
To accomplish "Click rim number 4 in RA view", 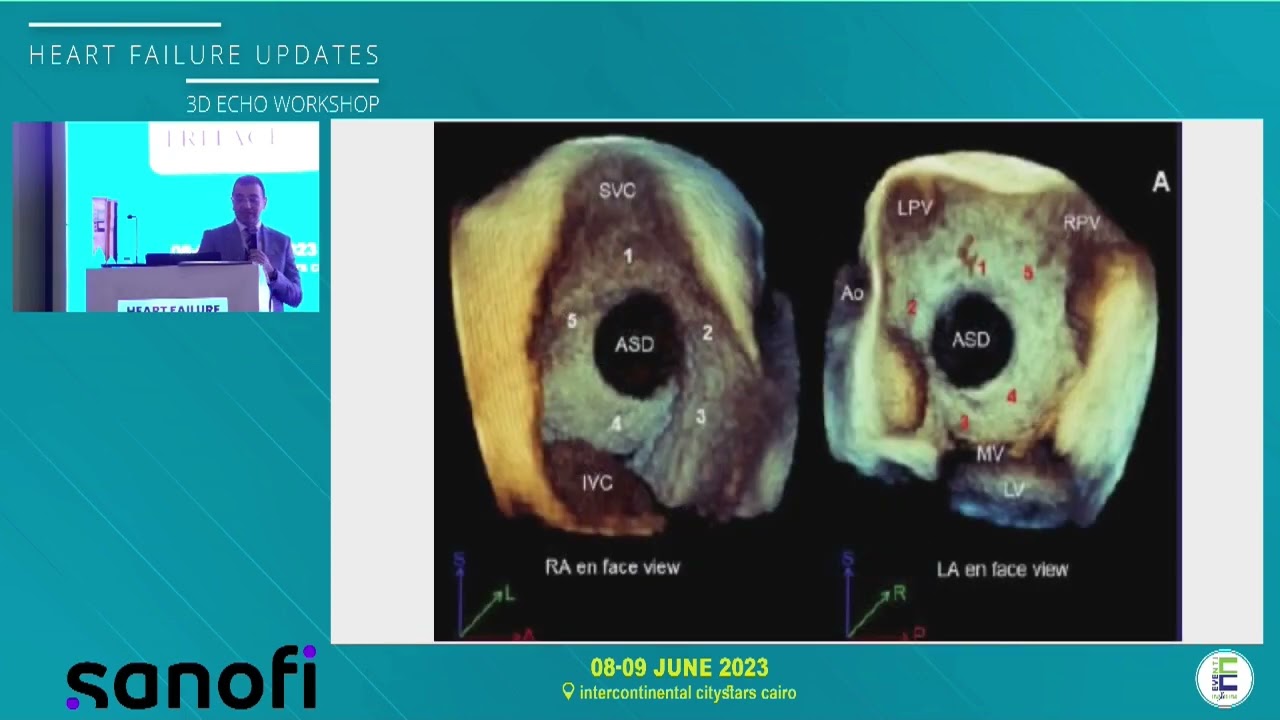I will 616,424.
